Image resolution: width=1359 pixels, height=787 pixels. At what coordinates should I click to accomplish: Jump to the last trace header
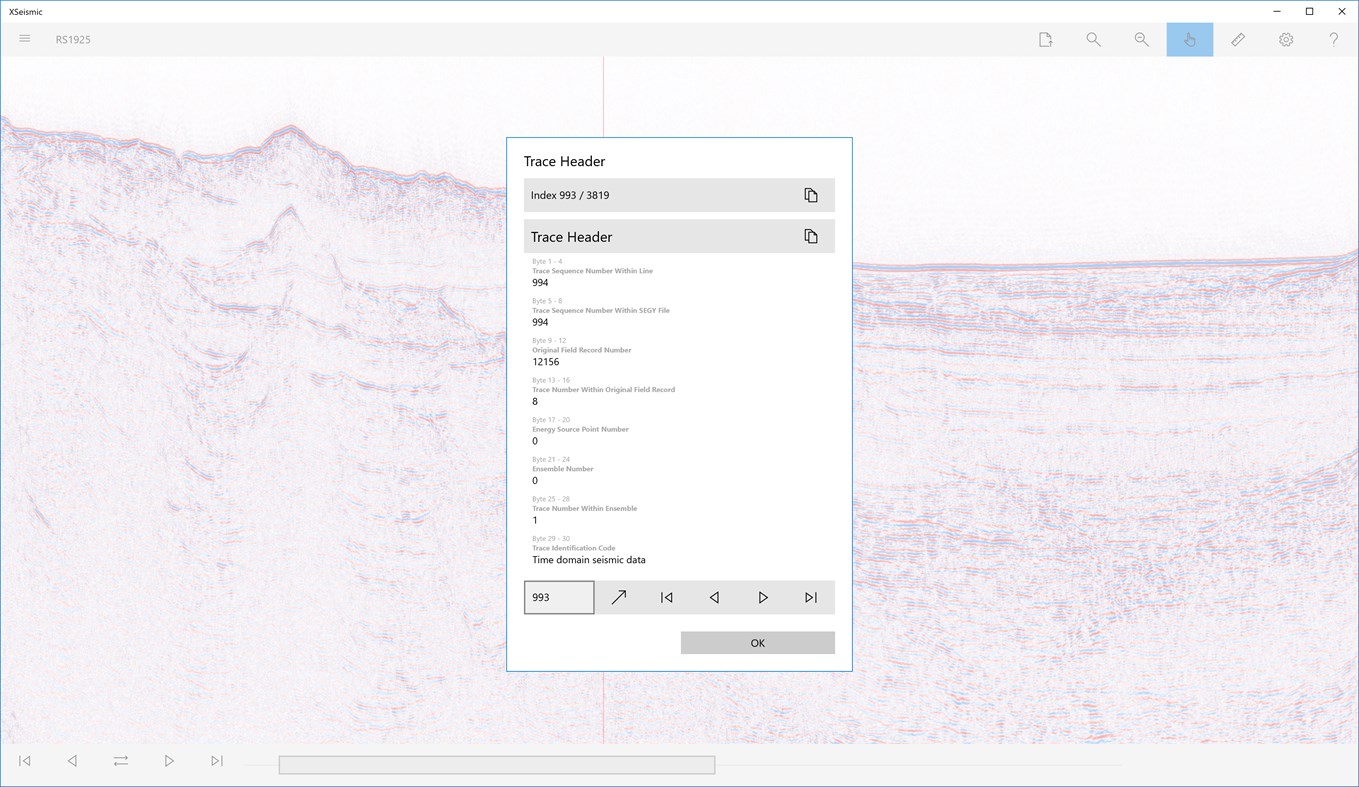click(811, 597)
